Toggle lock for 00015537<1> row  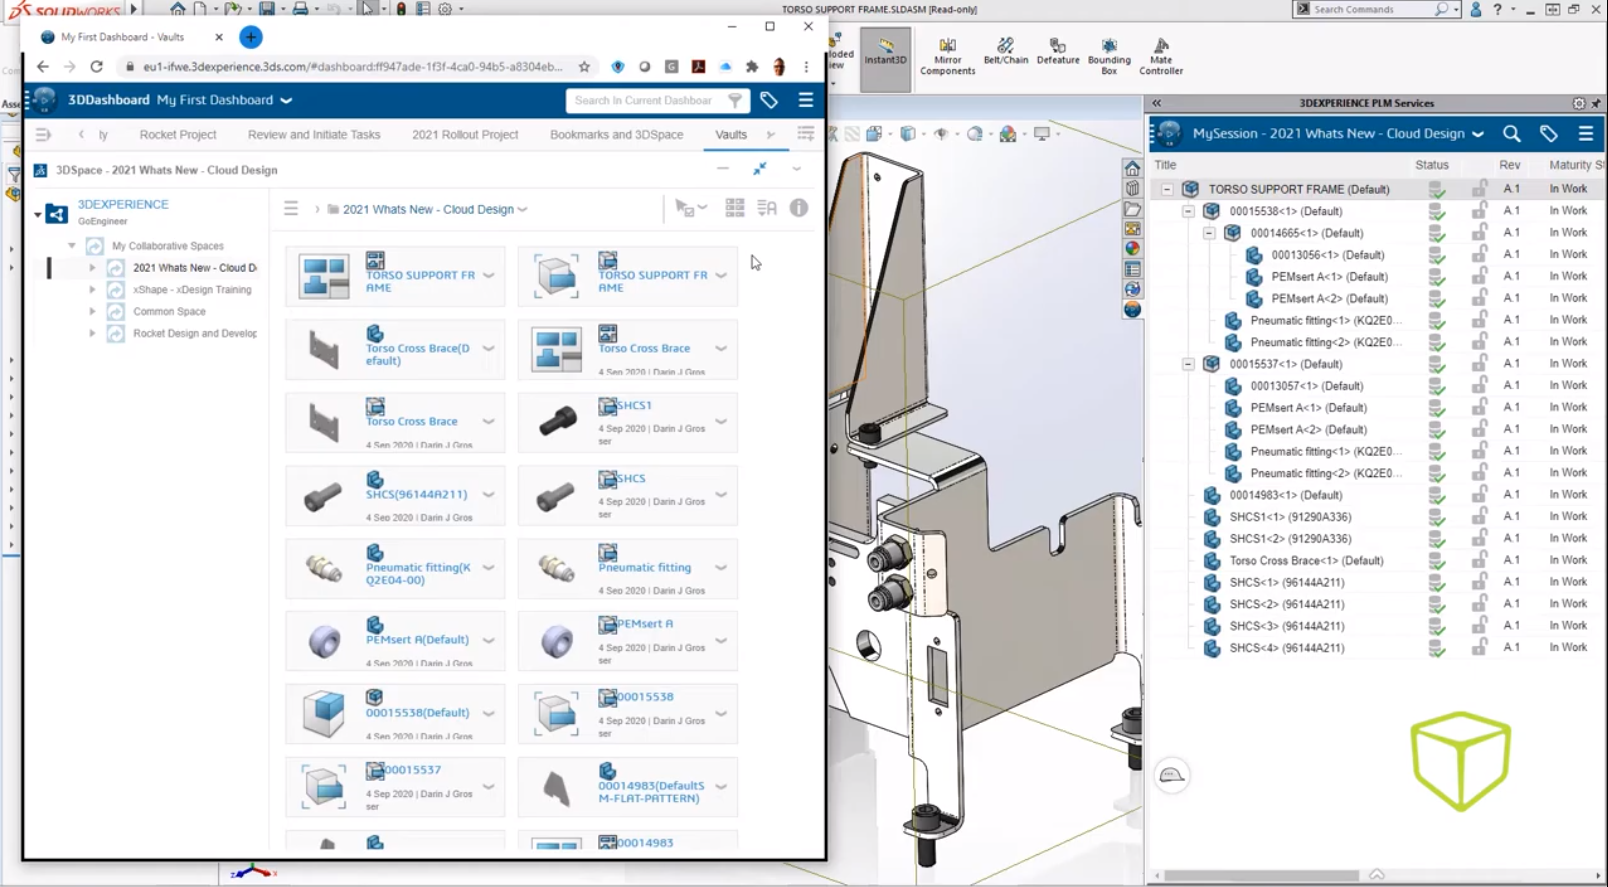tap(1479, 364)
